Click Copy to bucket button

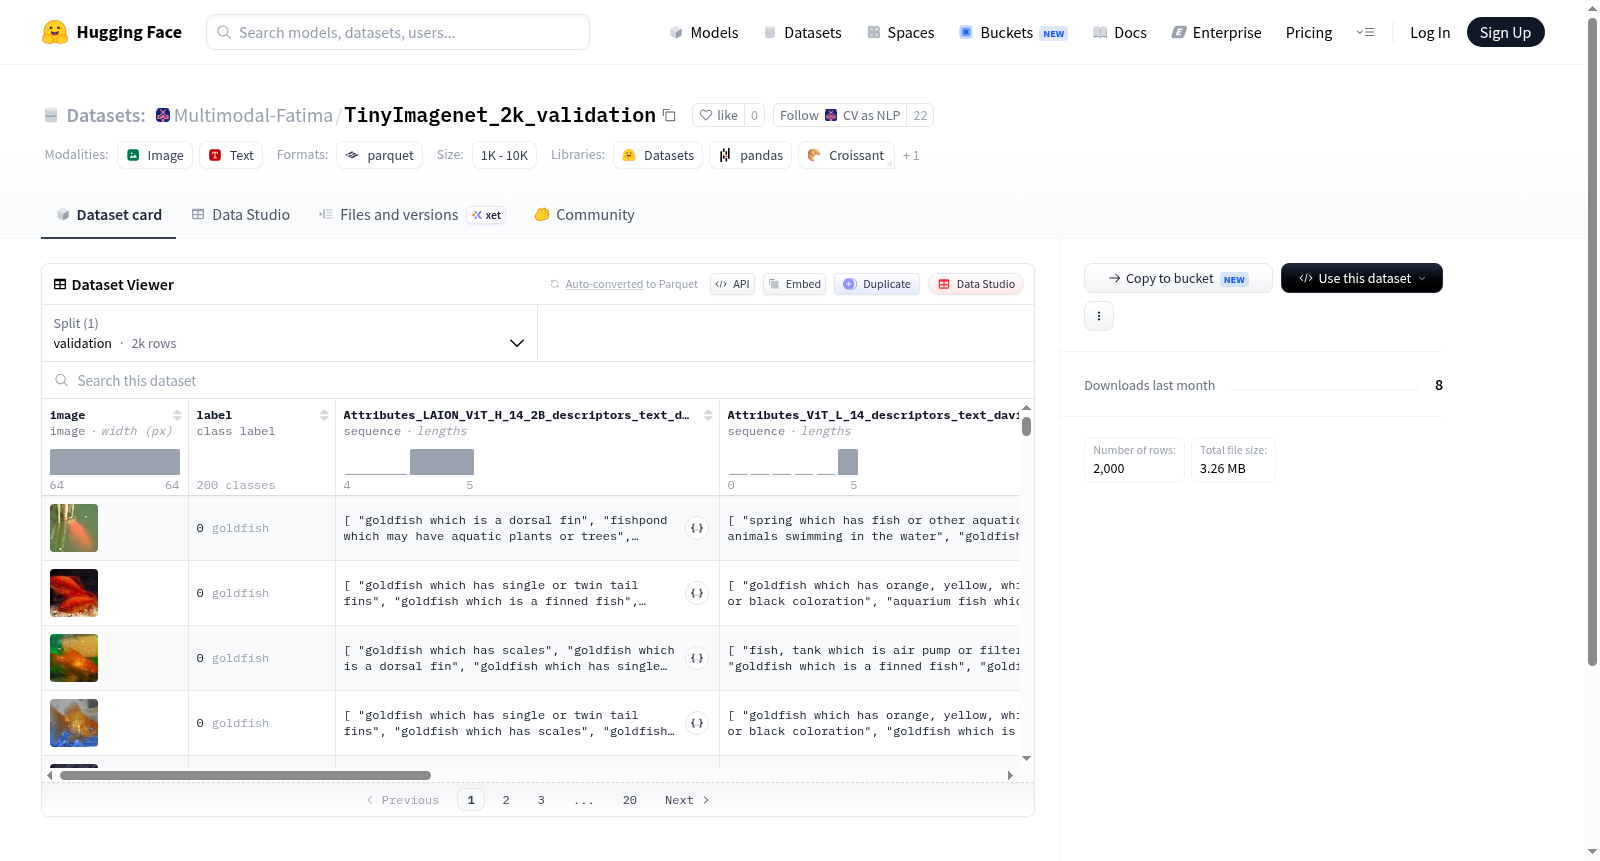(1178, 278)
